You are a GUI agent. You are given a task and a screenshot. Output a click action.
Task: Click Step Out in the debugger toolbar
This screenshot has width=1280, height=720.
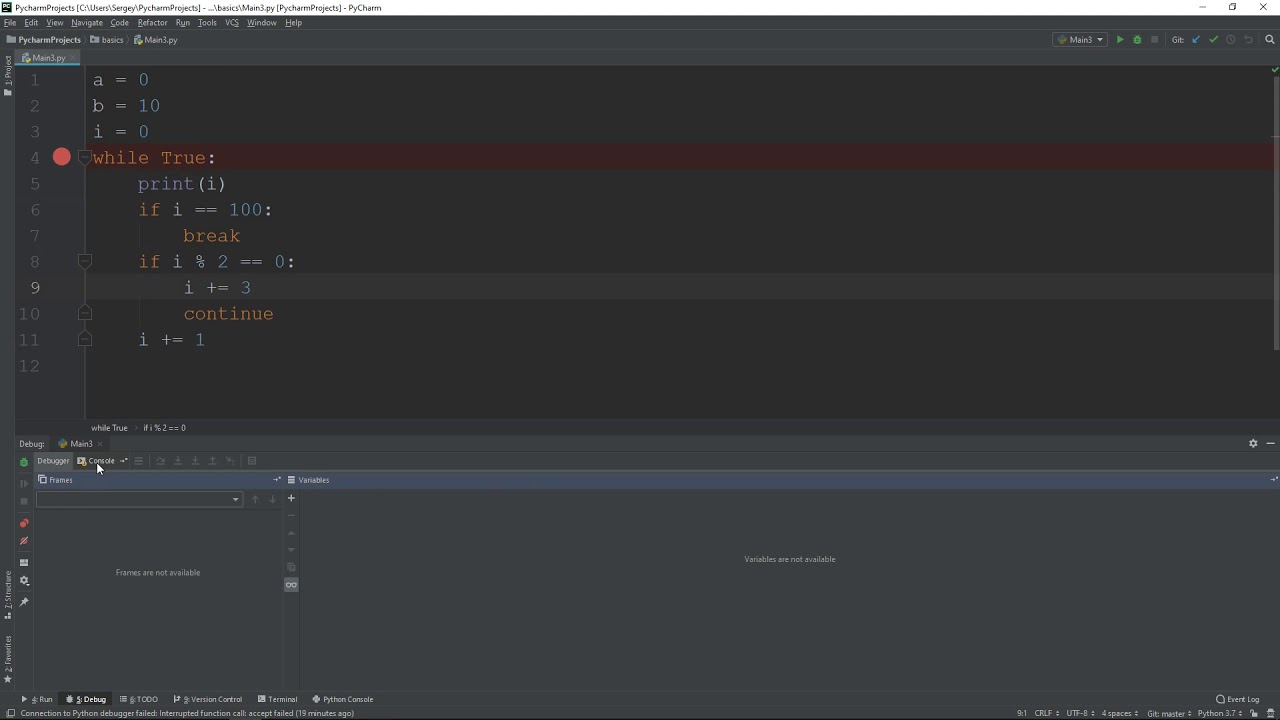pyautogui.click(x=212, y=461)
